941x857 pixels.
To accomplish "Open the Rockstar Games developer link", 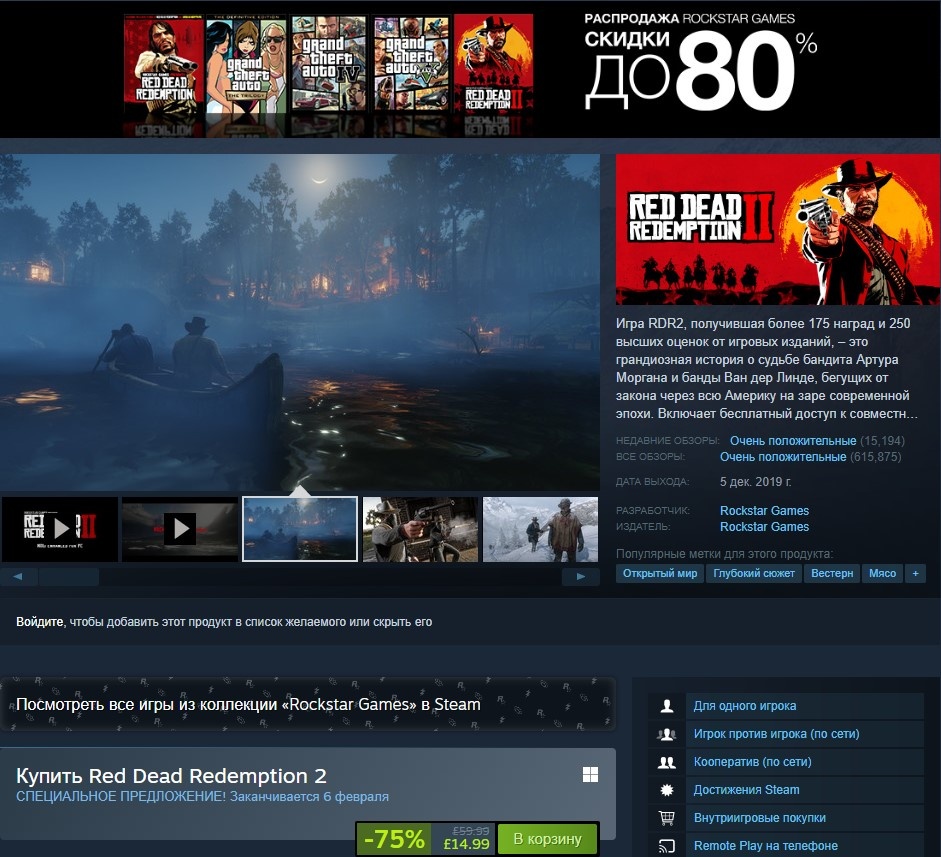I will tap(764, 510).
